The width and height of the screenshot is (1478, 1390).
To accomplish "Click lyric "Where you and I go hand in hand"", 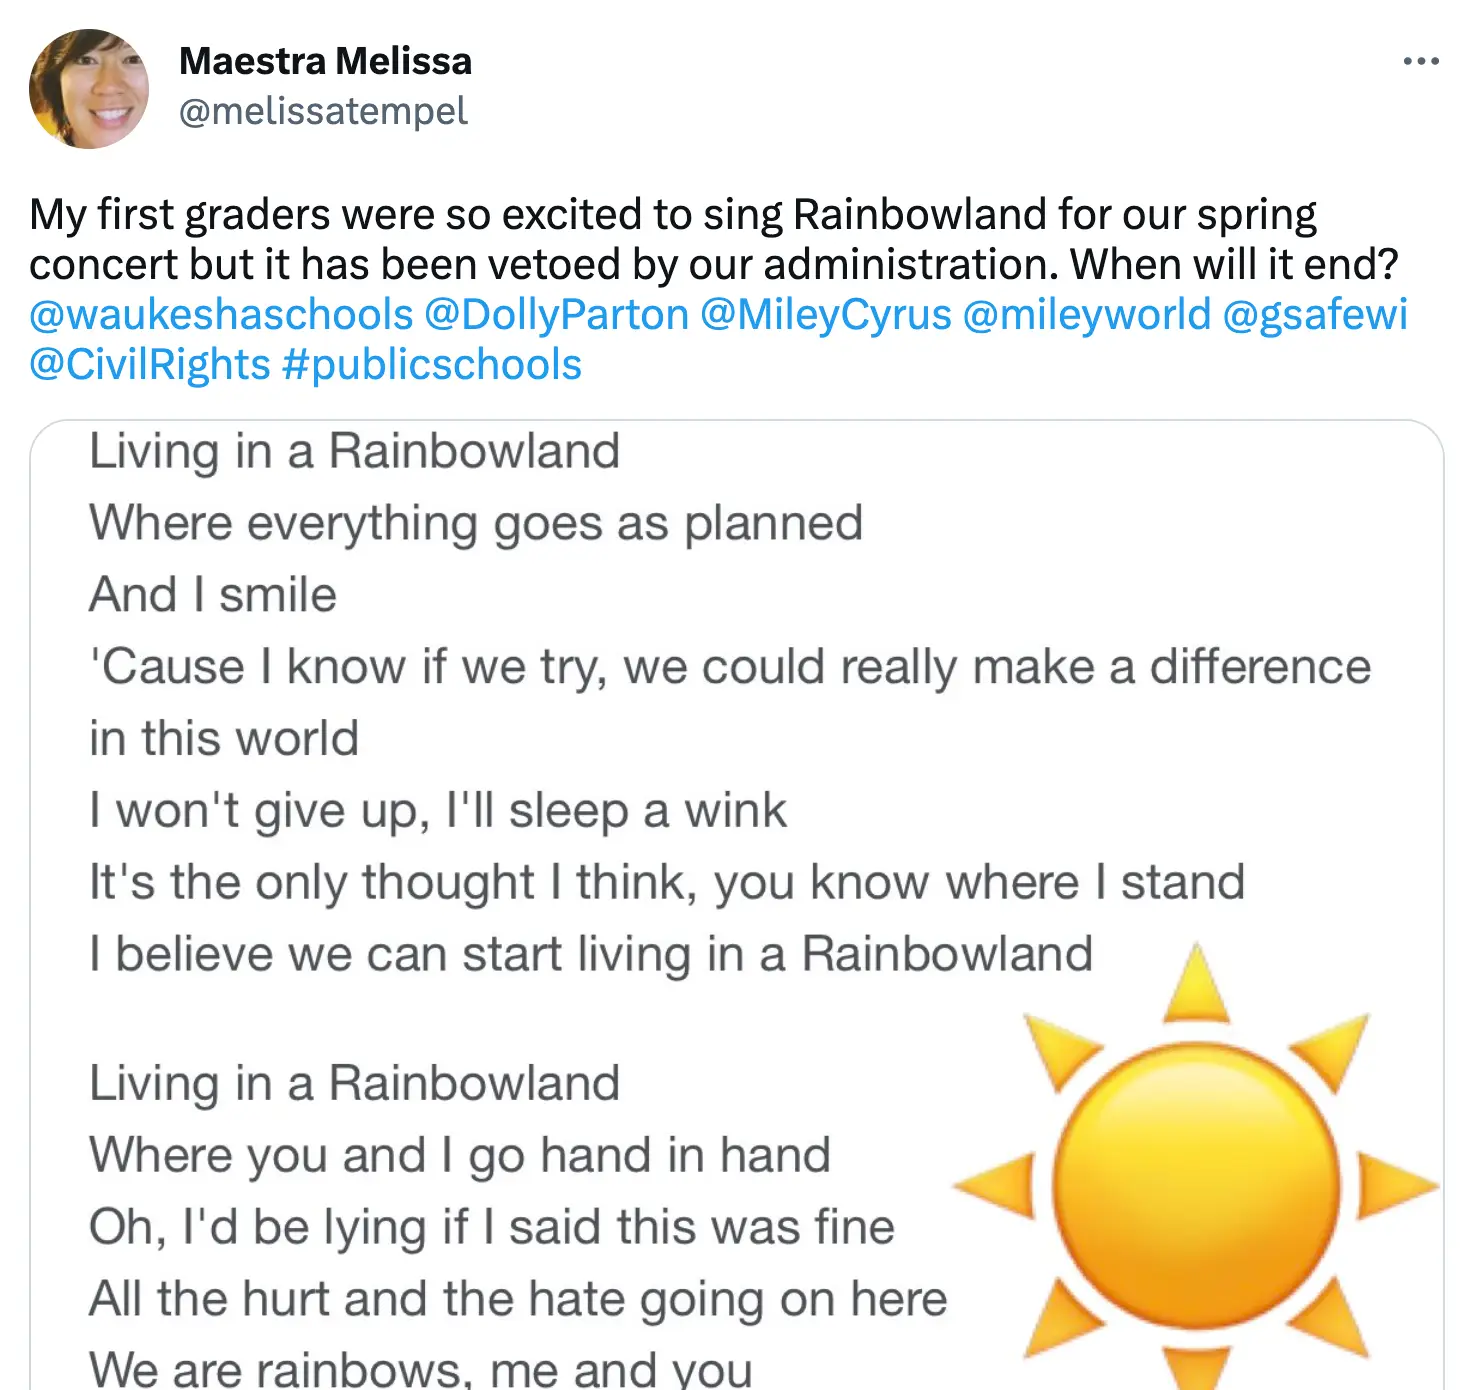I will click(460, 1155).
